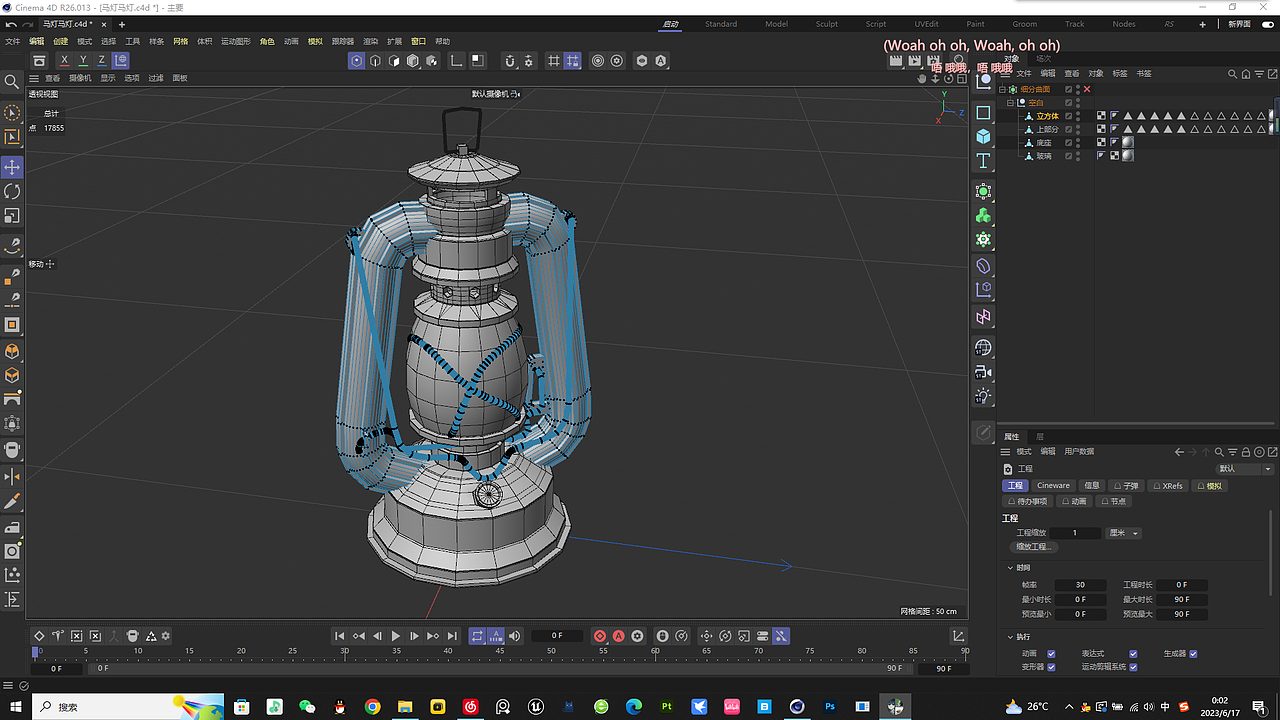
Task: Toggle the 运动剪辑系统 checkbox
Action: [1133, 667]
